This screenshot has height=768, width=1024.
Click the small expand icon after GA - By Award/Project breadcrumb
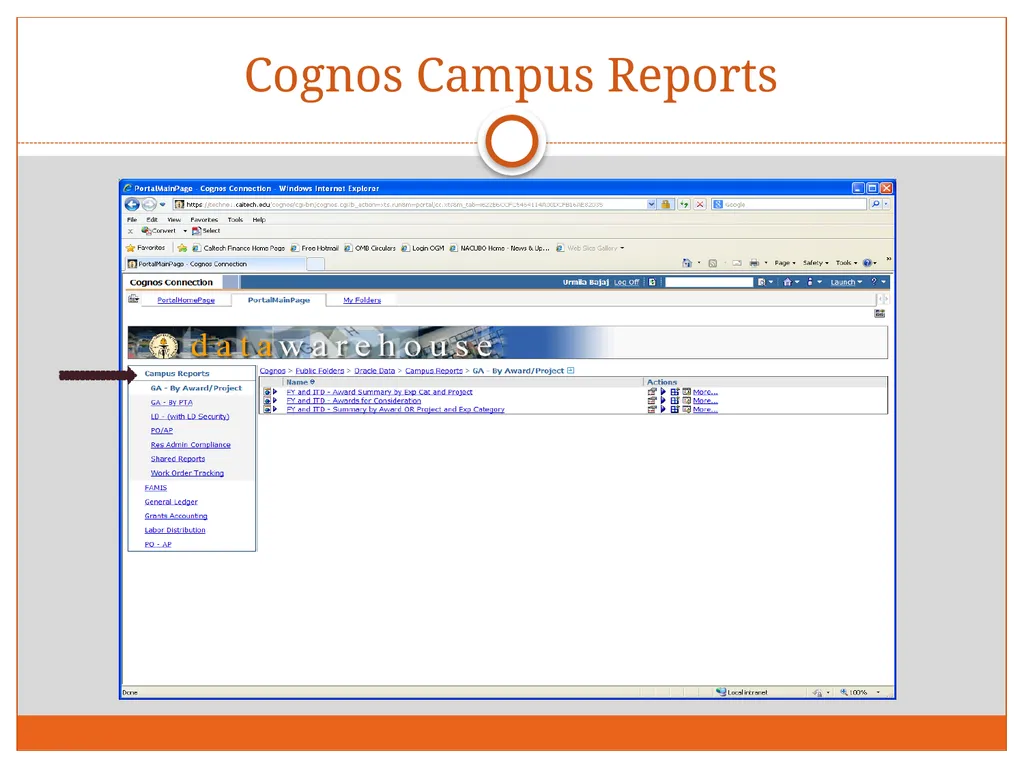571,370
